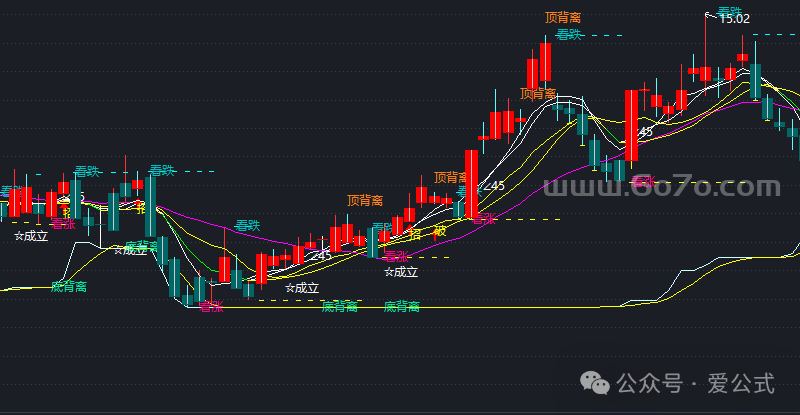Select the ☆成立 marker directly above two 底背离 labels
This screenshot has height=415, width=800.
(x=302, y=288)
